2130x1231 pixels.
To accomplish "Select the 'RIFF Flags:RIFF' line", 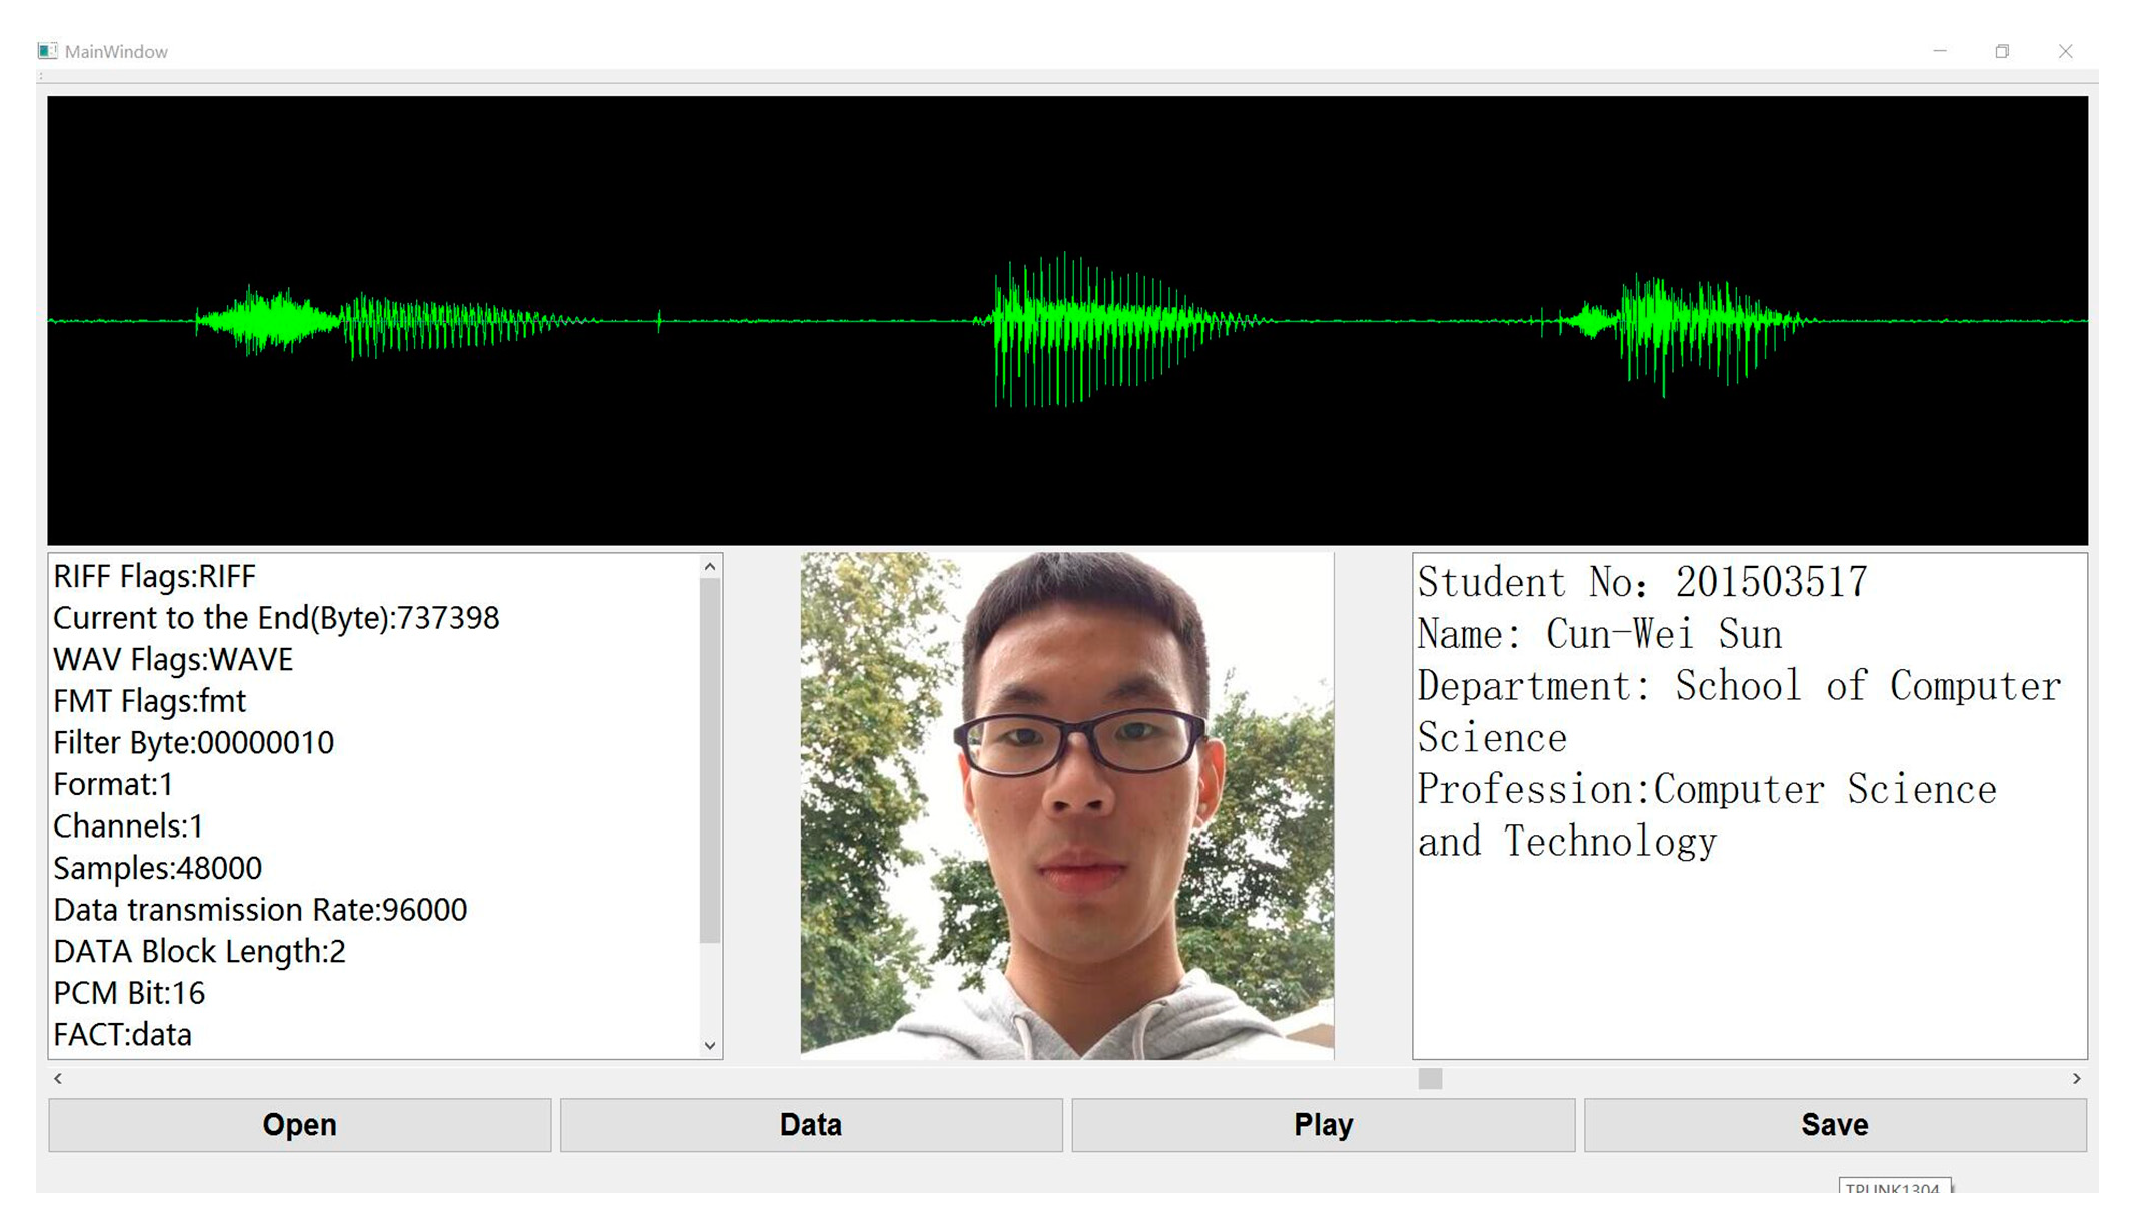I will [x=155, y=577].
